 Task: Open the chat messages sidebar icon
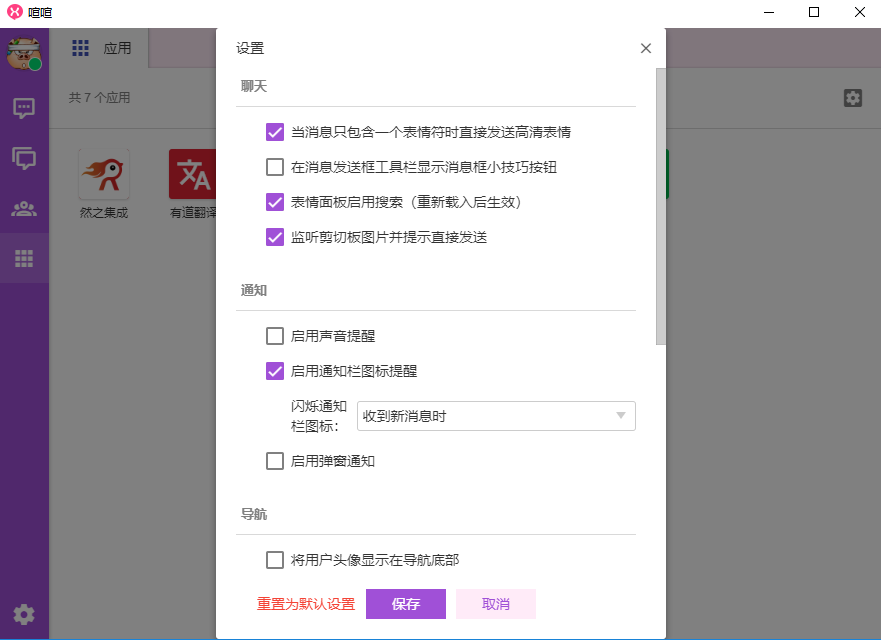[x=24, y=108]
